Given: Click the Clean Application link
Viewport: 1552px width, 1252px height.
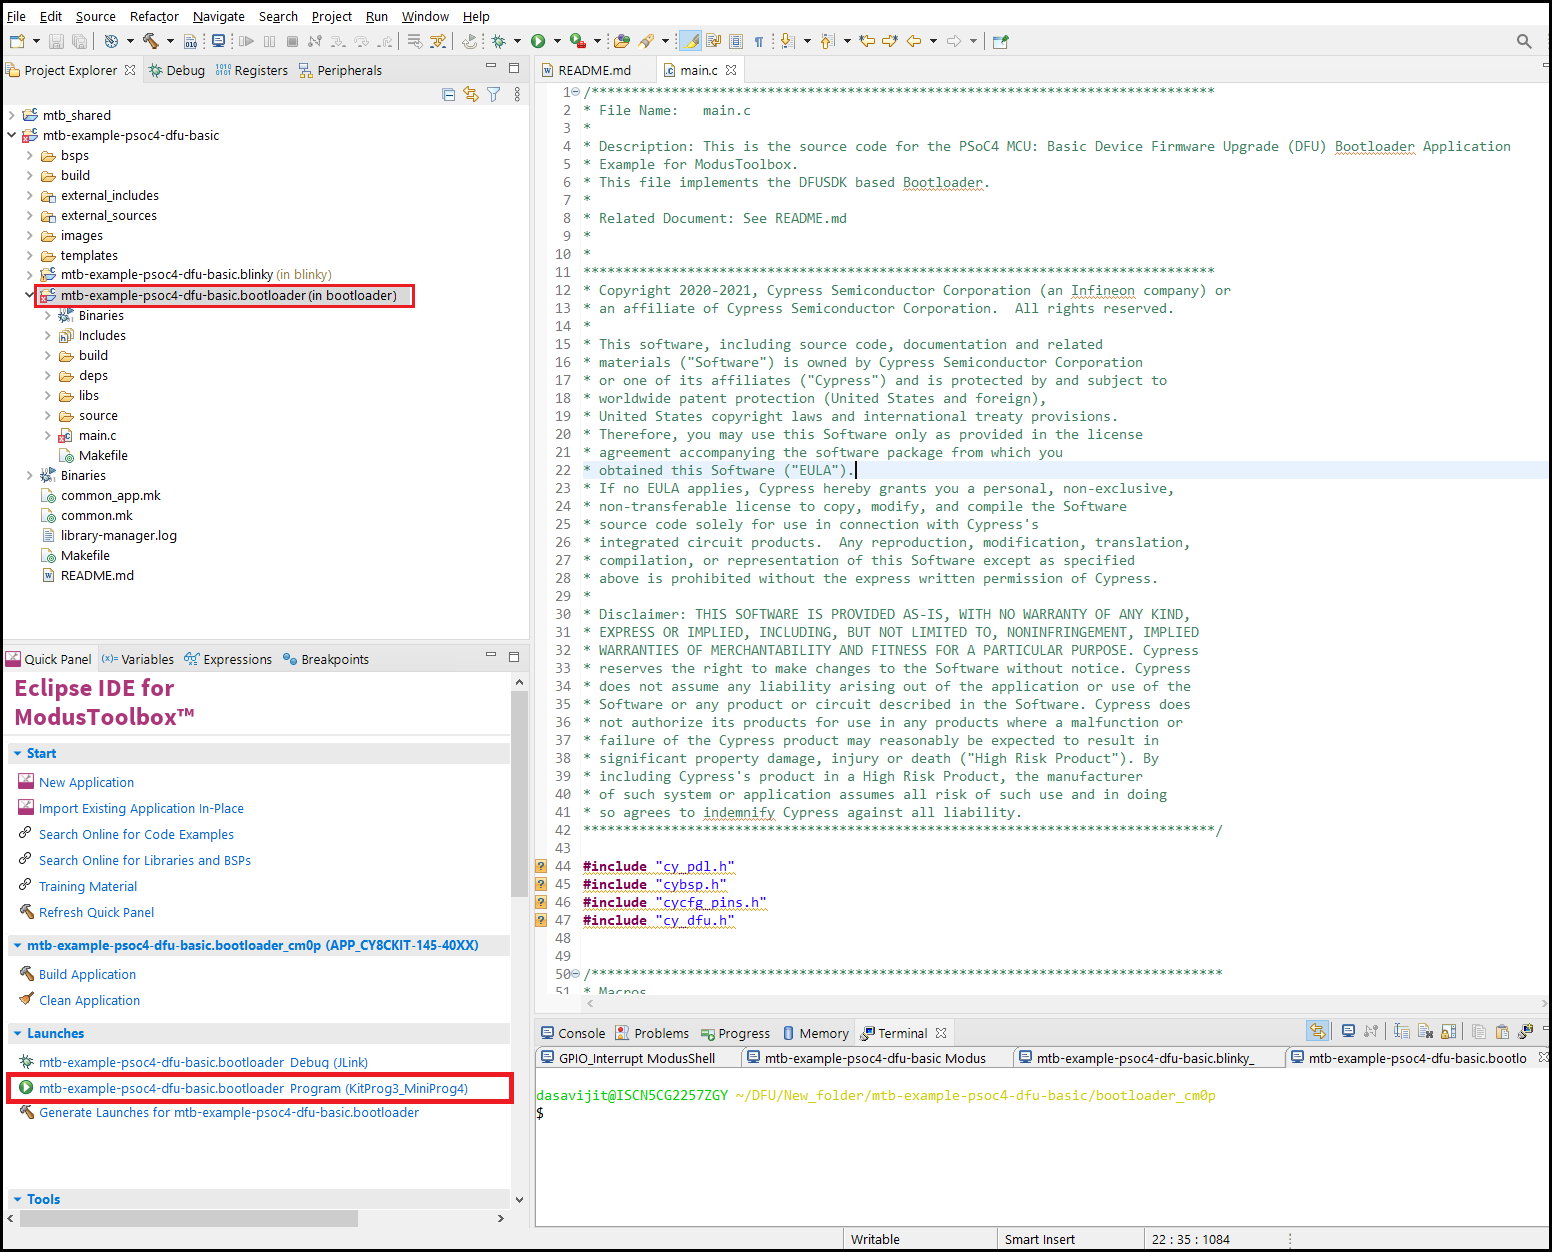Looking at the screenshot, I should [89, 1000].
